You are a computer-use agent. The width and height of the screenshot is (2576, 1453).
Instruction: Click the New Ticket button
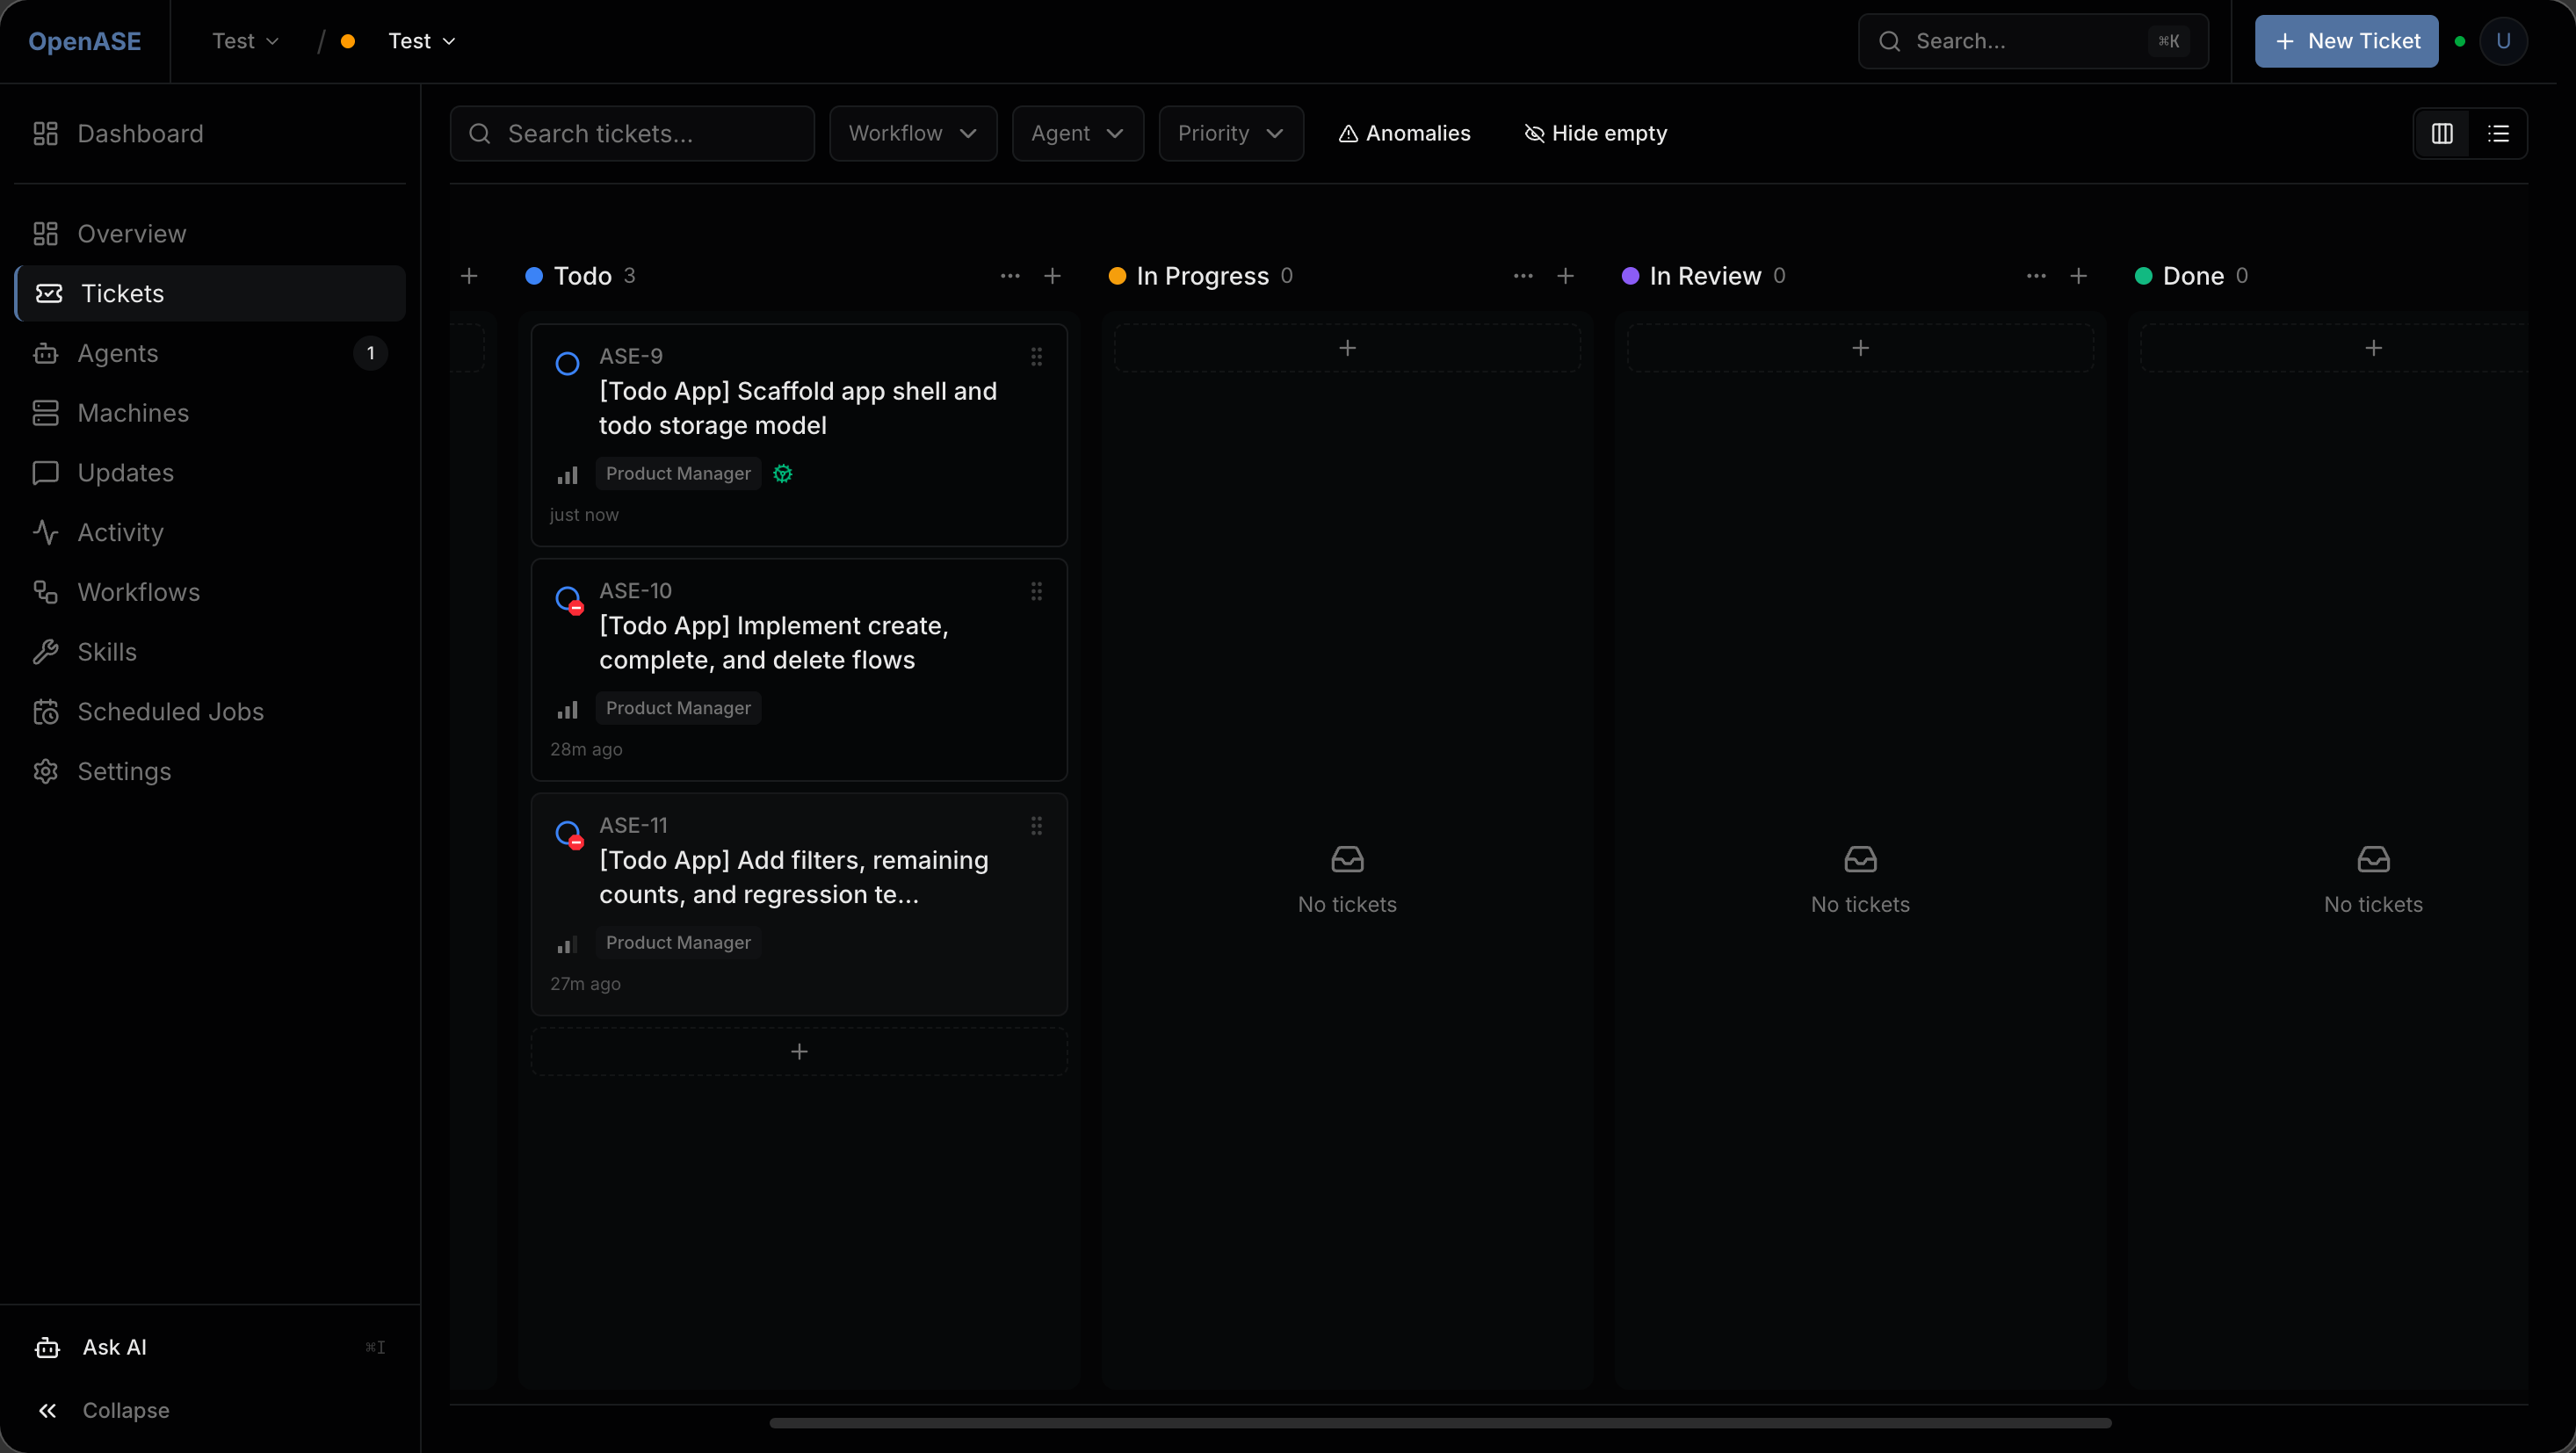(x=2346, y=41)
